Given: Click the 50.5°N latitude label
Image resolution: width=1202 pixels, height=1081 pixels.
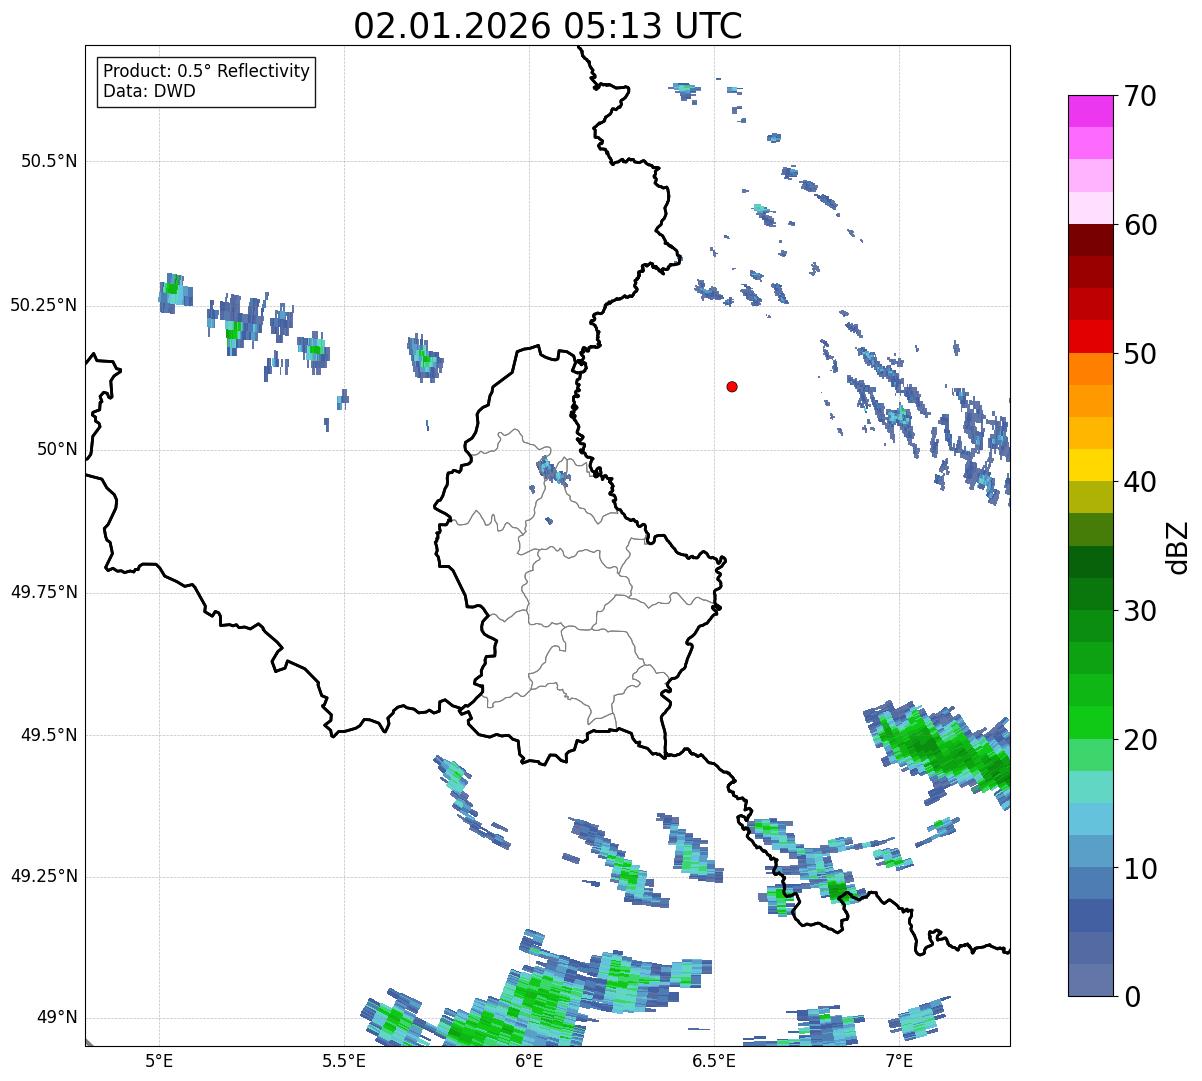Looking at the screenshot, I should [49, 161].
